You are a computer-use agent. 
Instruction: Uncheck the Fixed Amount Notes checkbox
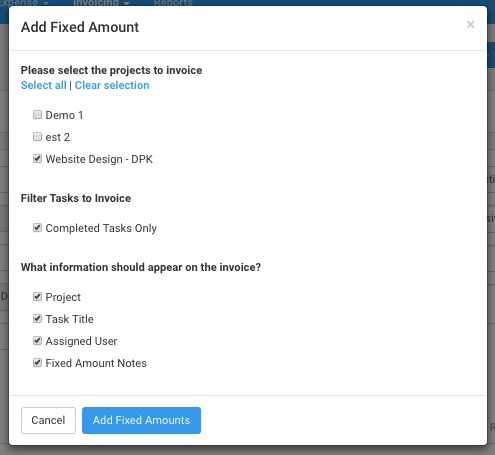click(x=37, y=363)
